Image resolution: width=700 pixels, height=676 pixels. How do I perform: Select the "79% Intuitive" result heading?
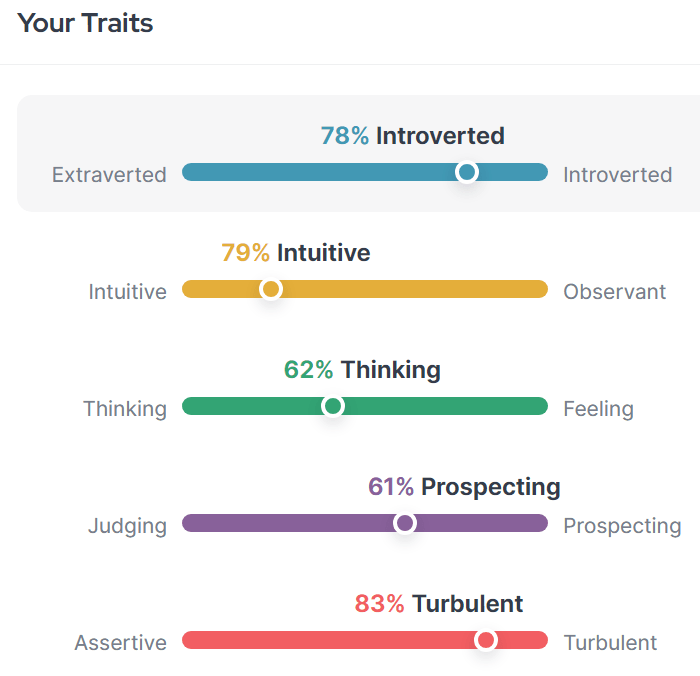[295, 253]
